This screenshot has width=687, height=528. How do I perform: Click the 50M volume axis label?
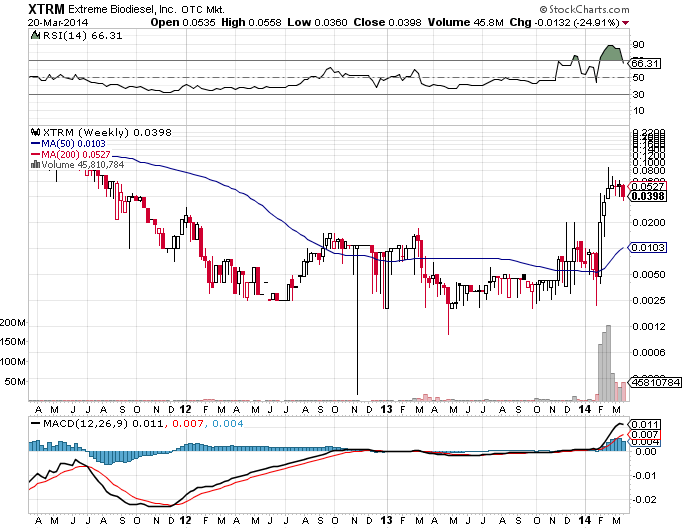click(15, 382)
